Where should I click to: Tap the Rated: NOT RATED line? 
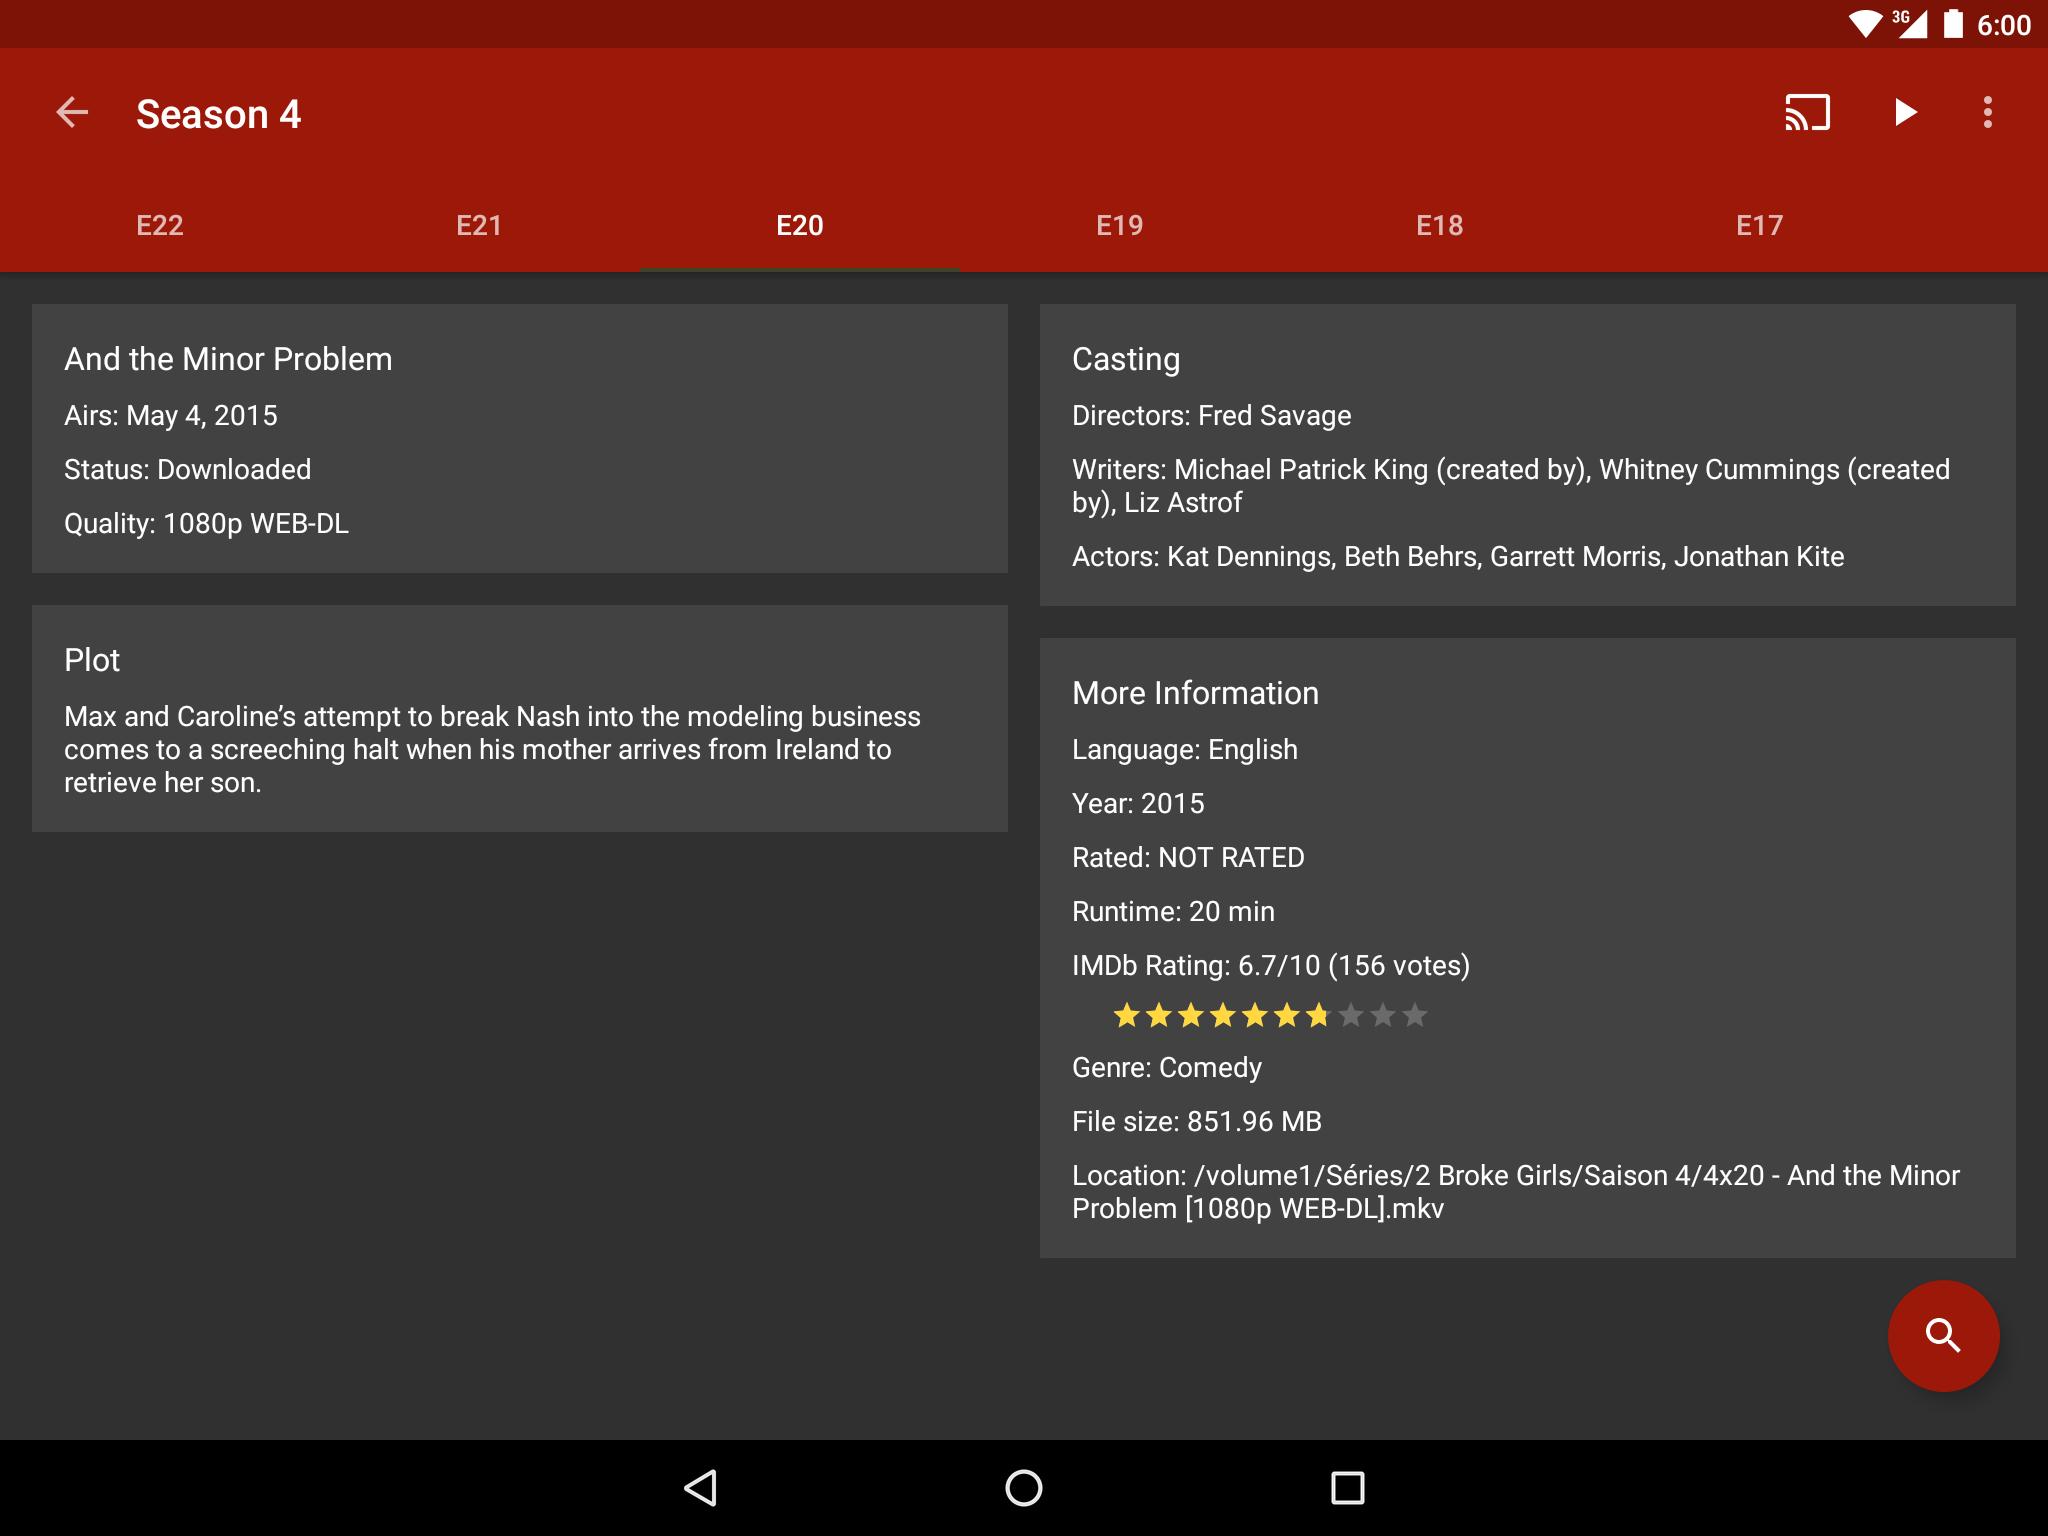pos(1188,857)
